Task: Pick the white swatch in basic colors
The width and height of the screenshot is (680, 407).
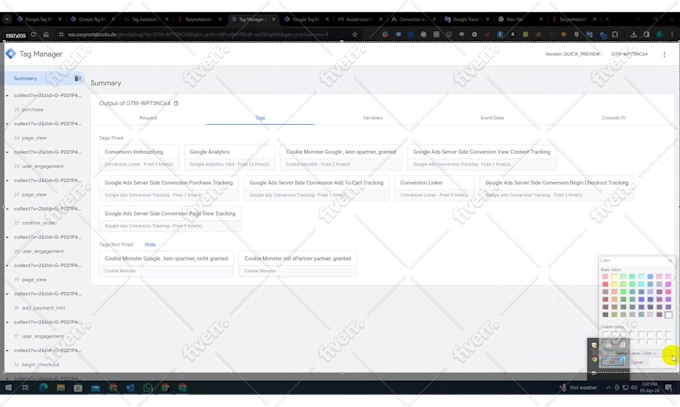Action: click(668, 315)
